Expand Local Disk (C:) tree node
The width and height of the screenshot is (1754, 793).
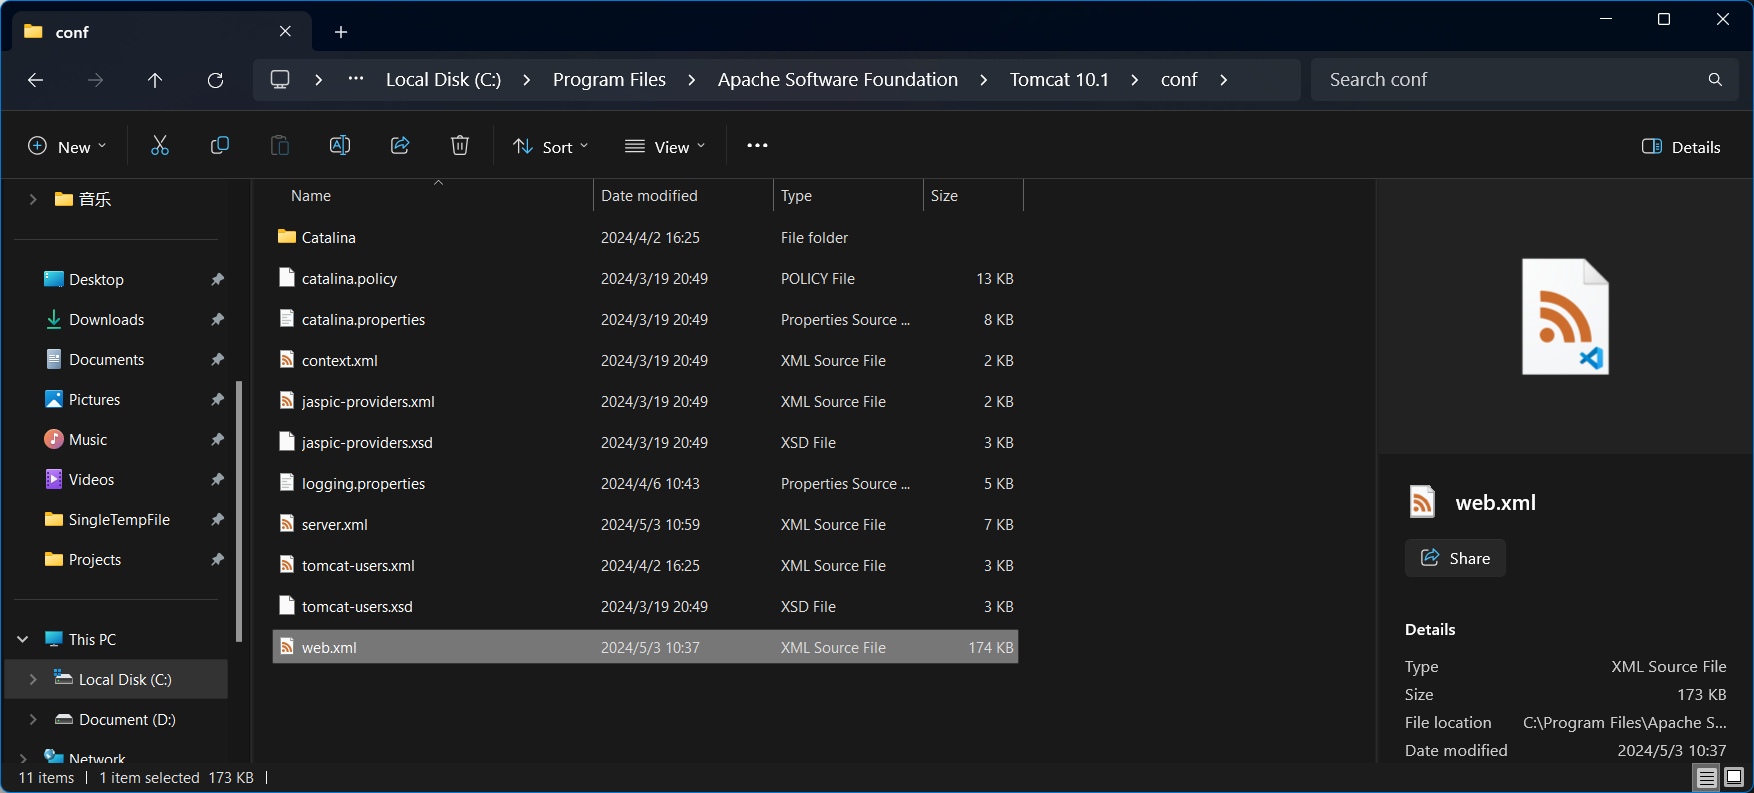pyautogui.click(x=33, y=679)
